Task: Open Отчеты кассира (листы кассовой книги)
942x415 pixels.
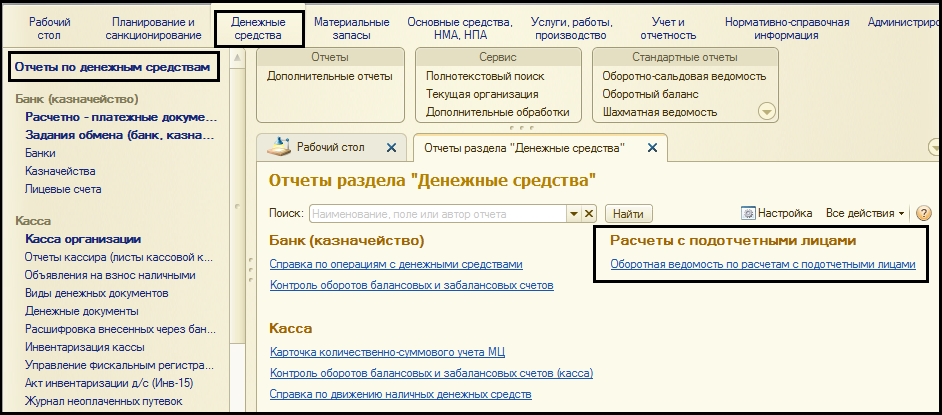Action: (x=119, y=257)
